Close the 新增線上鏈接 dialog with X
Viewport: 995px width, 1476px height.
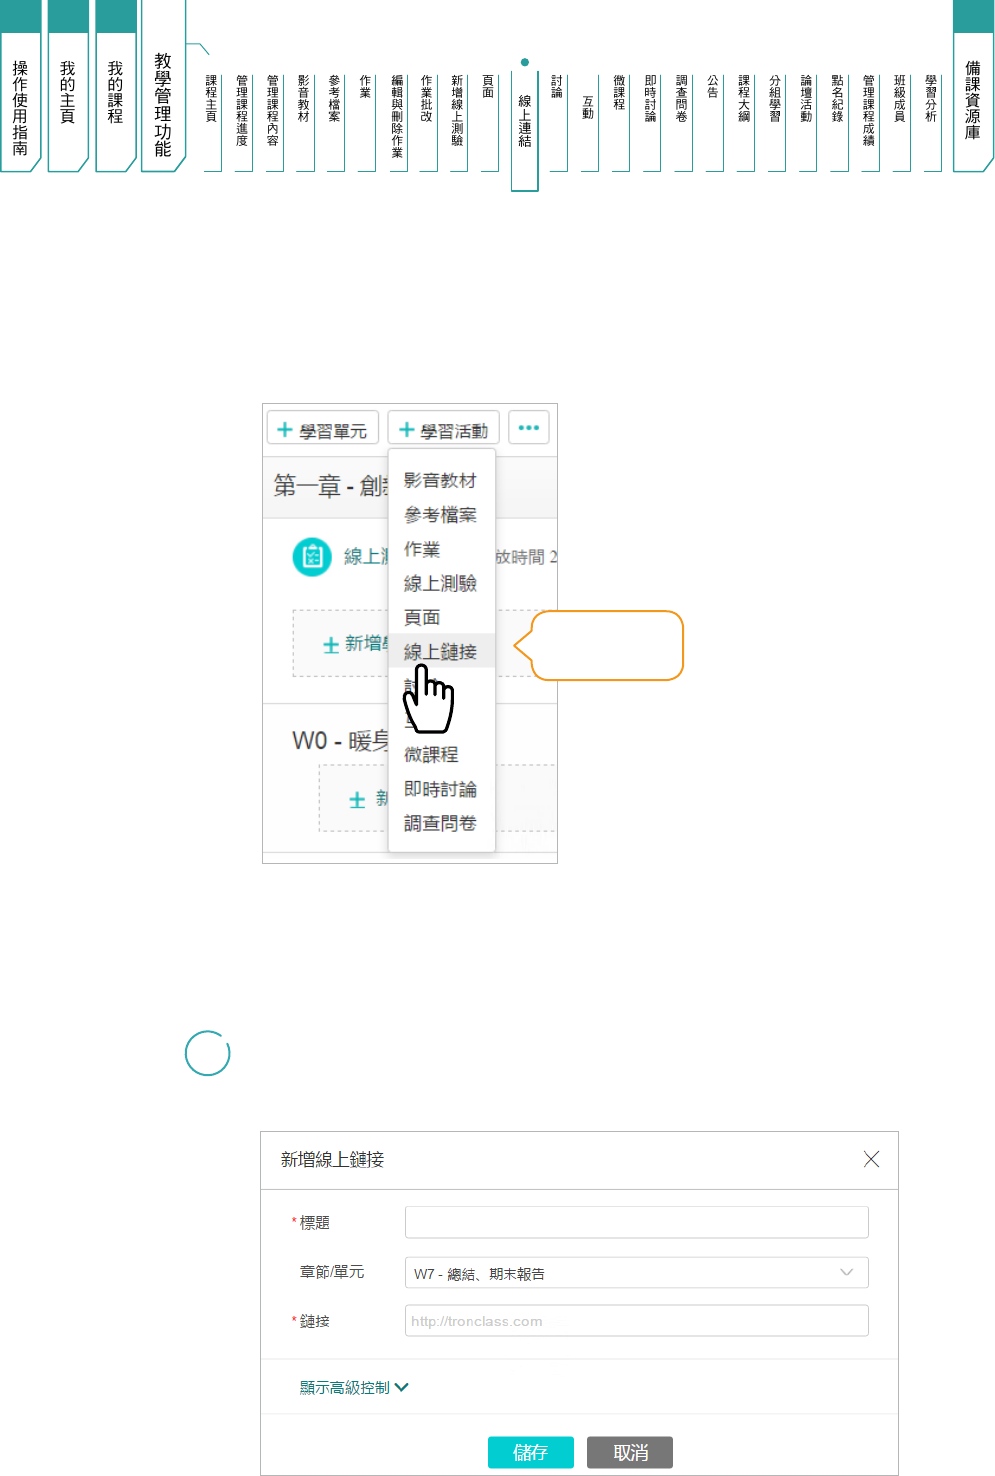coord(871,1159)
